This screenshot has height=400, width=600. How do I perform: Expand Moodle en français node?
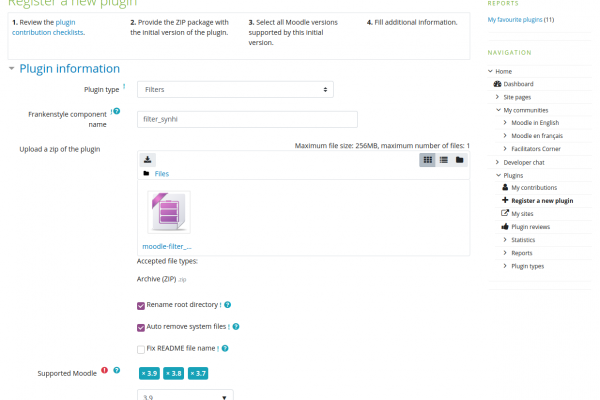click(x=505, y=136)
